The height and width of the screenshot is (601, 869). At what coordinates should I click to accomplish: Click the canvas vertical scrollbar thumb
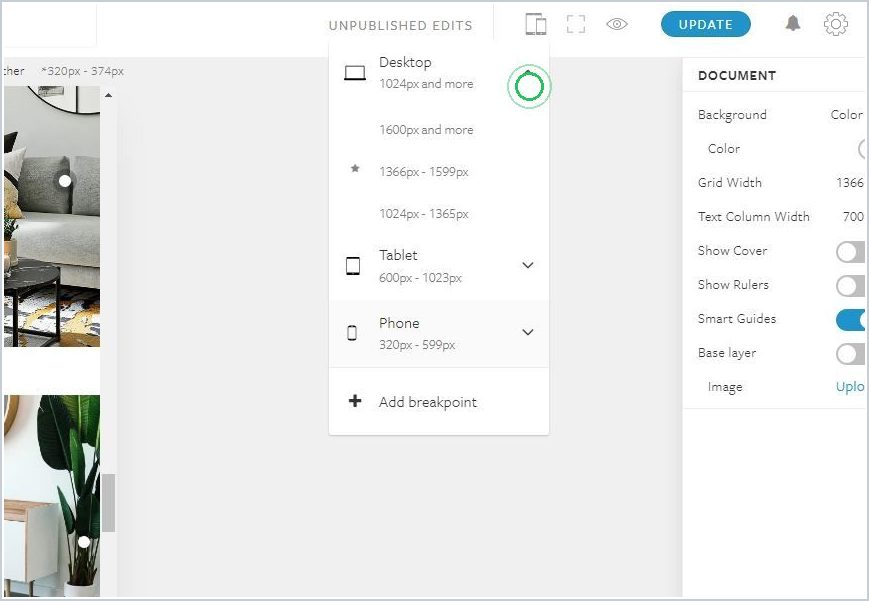109,502
